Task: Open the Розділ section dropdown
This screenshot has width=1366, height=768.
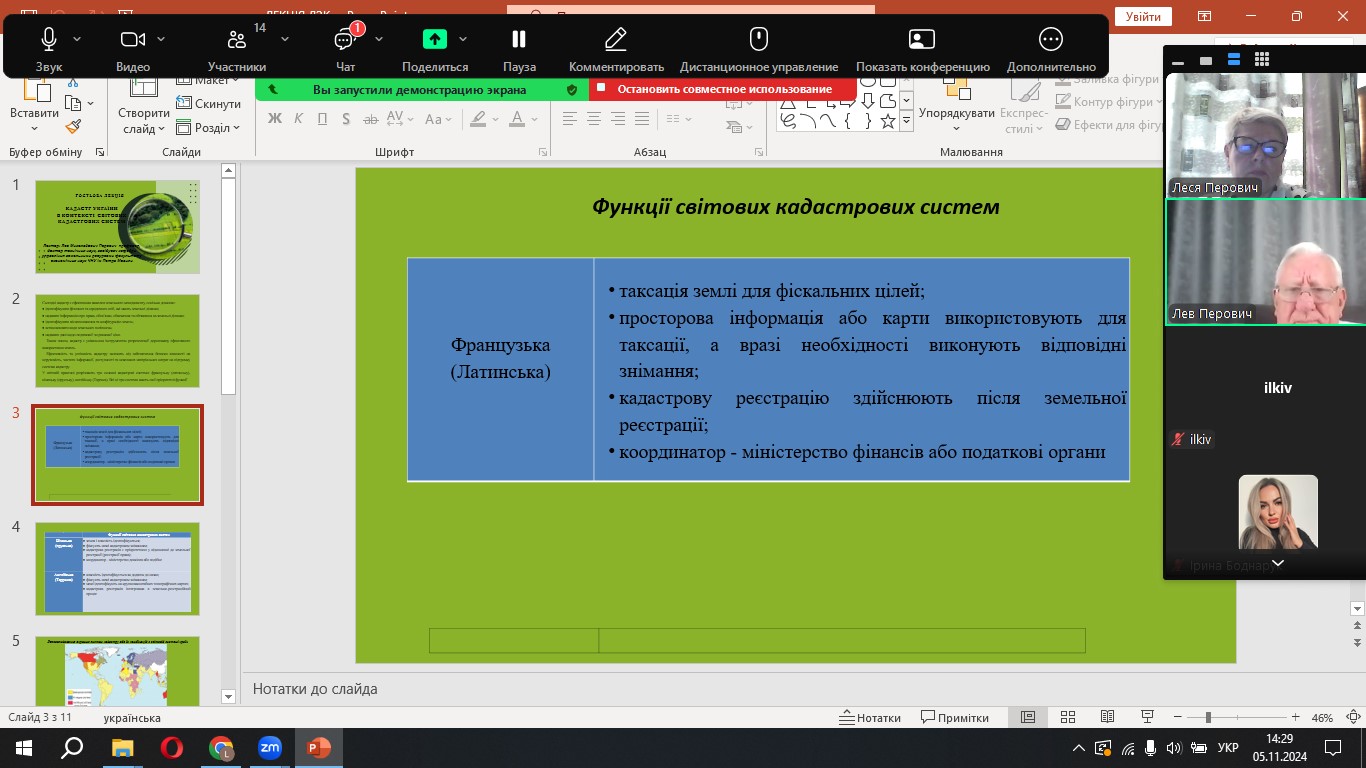Action: (209, 128)
